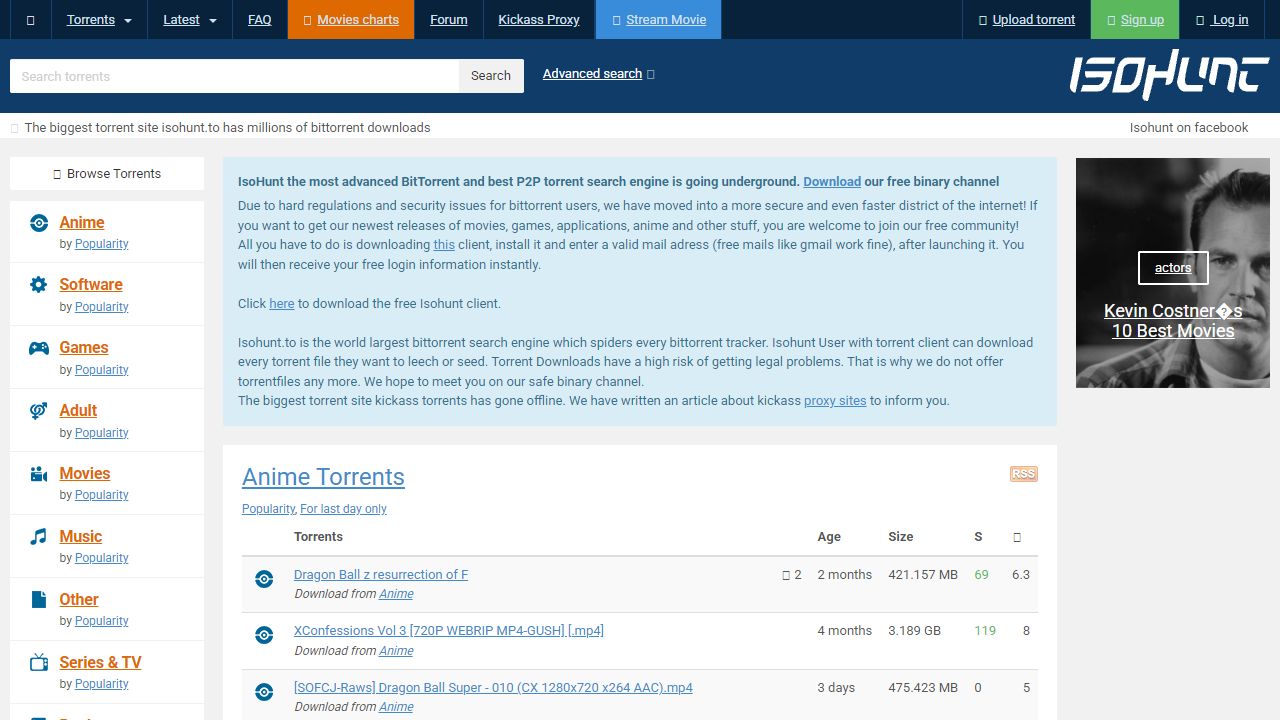Open the Kickass Proxy page
Screen dimensions: 1280x720
539,20
